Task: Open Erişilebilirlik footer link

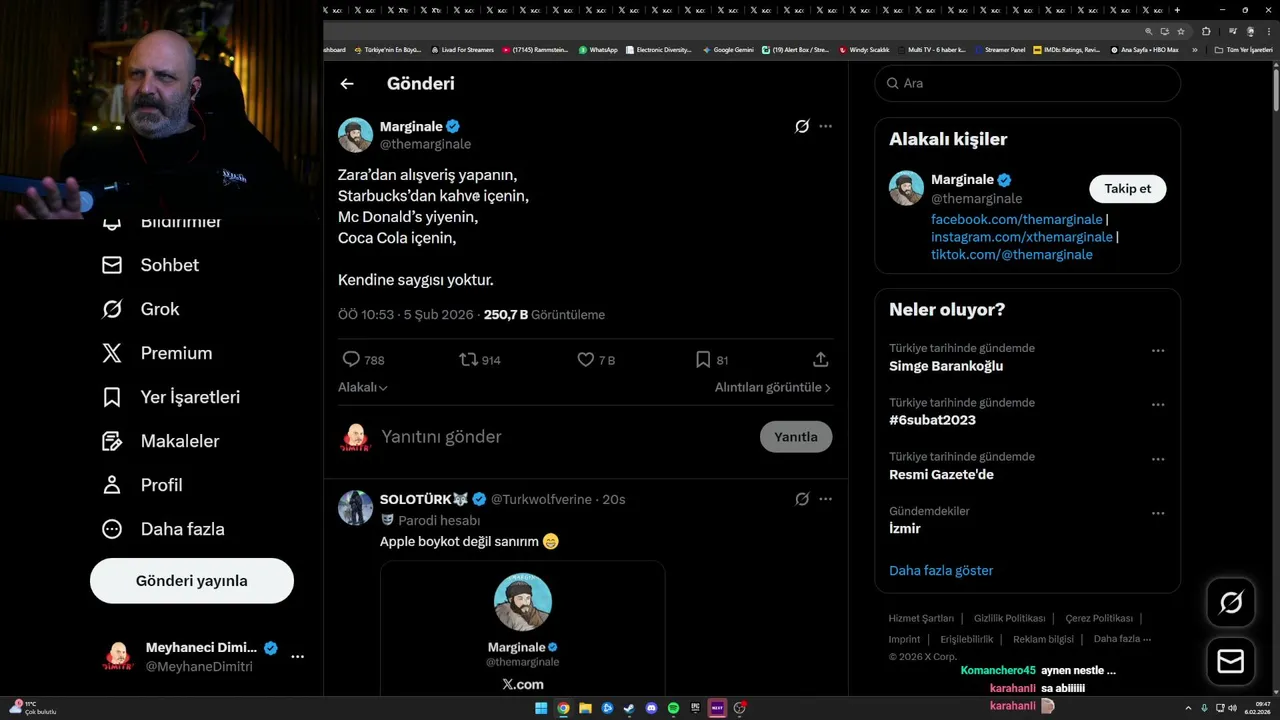Action: click(x=967, y=639)
